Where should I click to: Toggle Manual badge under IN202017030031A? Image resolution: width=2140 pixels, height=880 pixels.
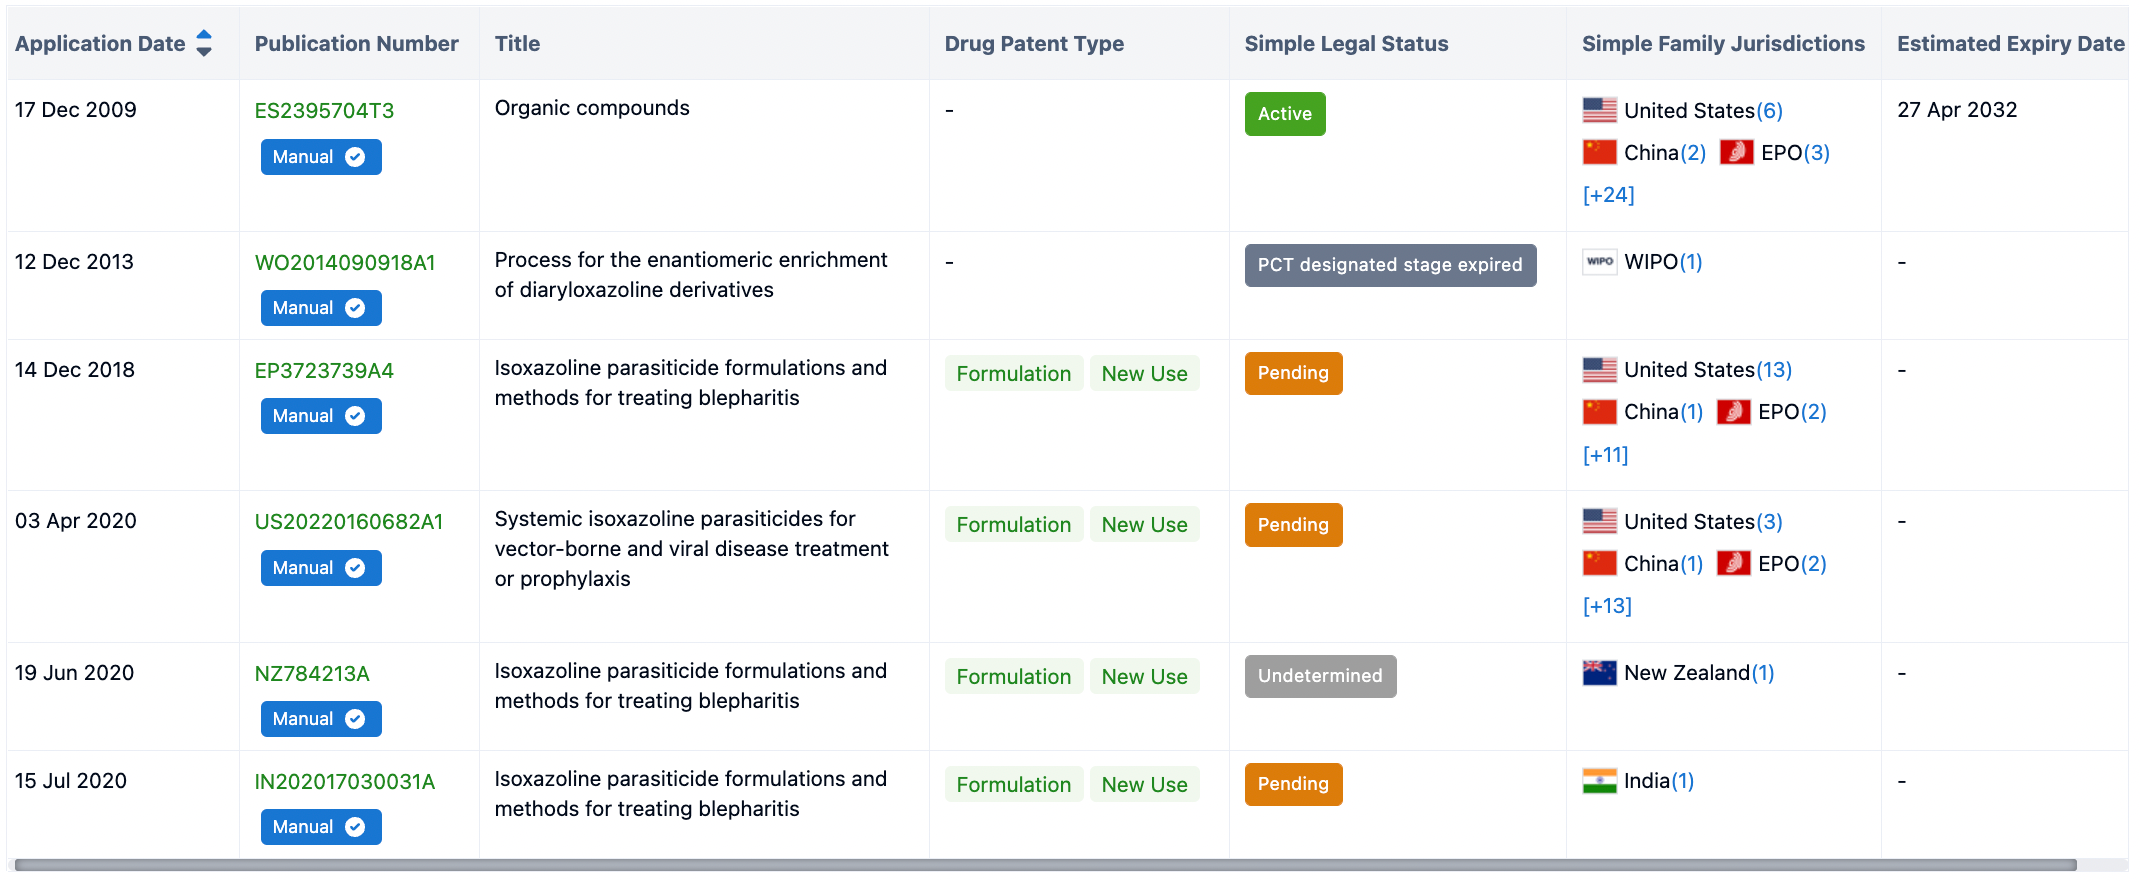(320, 827)
